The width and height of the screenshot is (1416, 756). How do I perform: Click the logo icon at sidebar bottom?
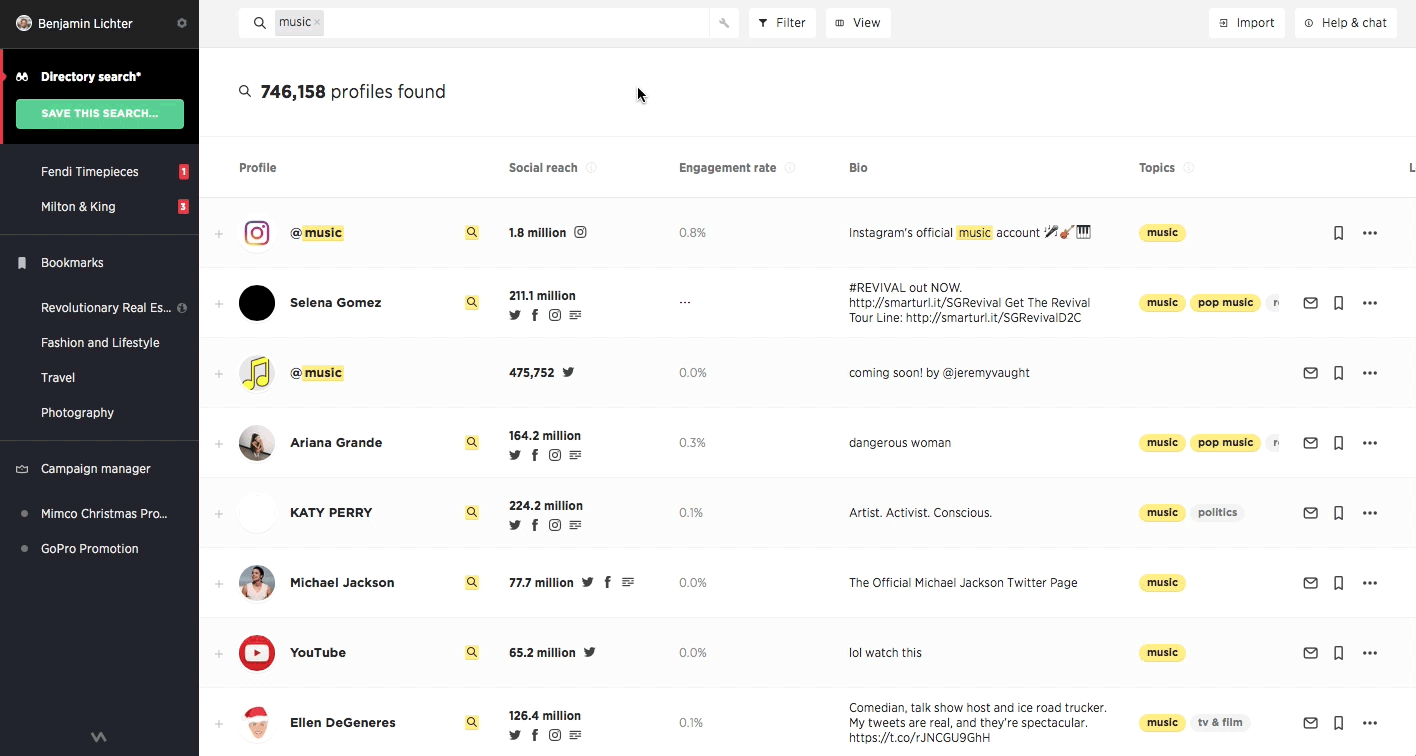(99, 737)
